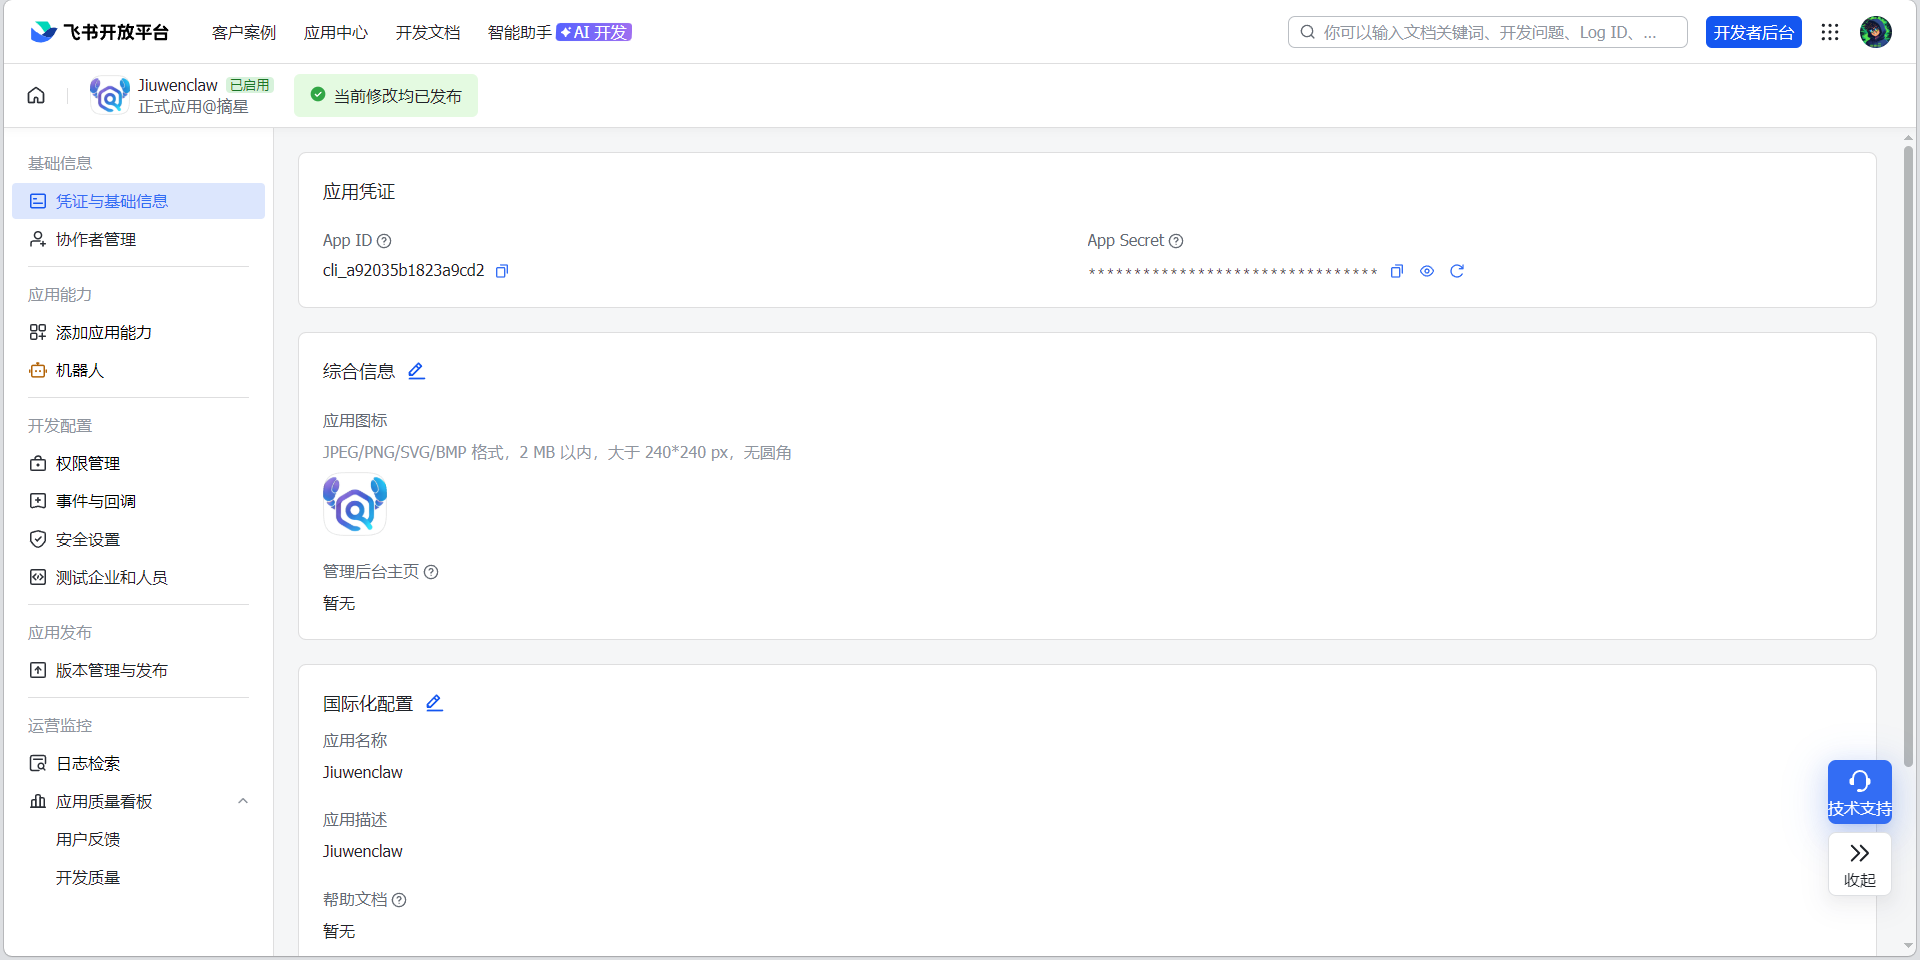Click 正式应用@摘星 subtitle text
1920x960 pixels.
pyautogui.click(x=193, y=106)
